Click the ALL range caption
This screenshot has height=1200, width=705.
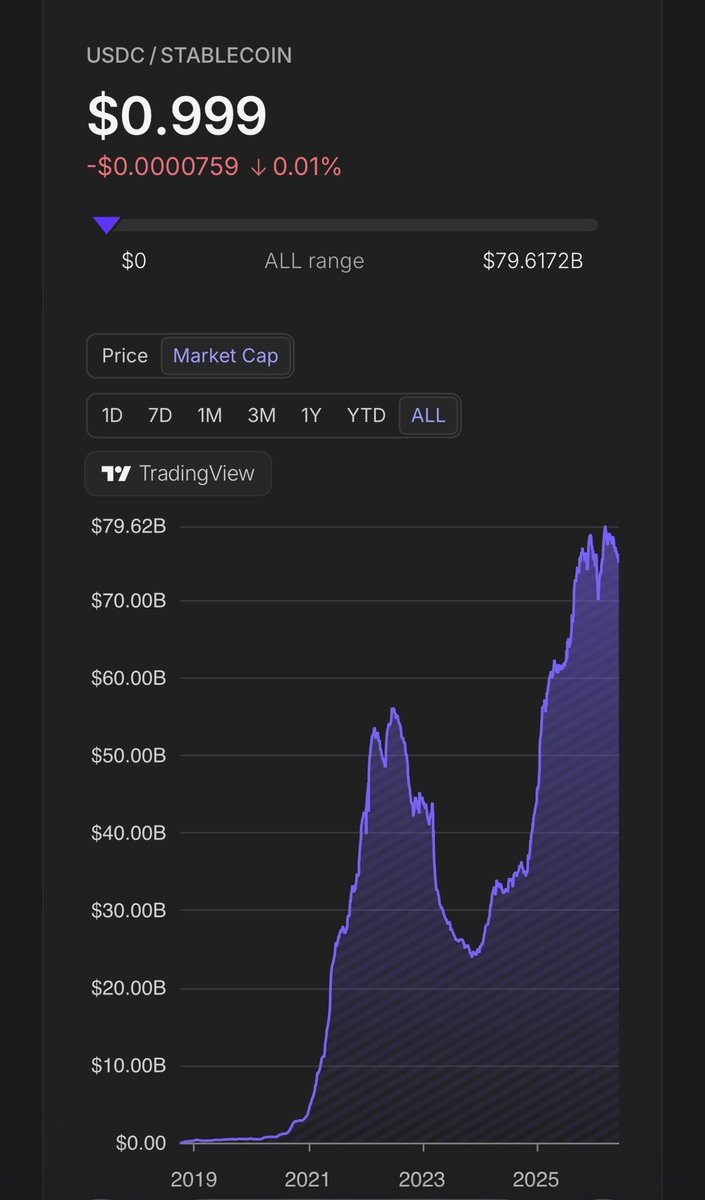click(x=314, y=261)
